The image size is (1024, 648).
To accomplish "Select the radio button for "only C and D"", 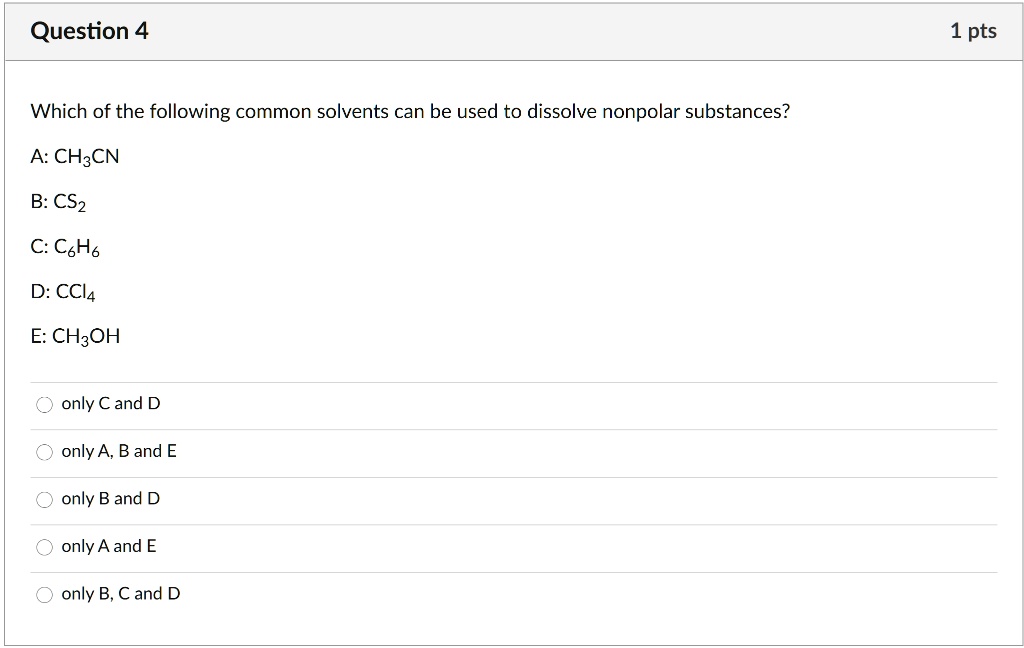I will (x=44, y=404).
